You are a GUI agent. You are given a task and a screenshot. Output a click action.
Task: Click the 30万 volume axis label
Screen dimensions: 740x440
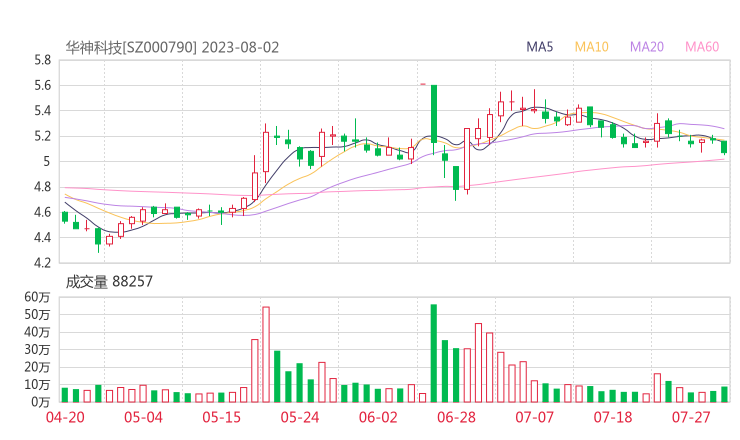point(37,350)
